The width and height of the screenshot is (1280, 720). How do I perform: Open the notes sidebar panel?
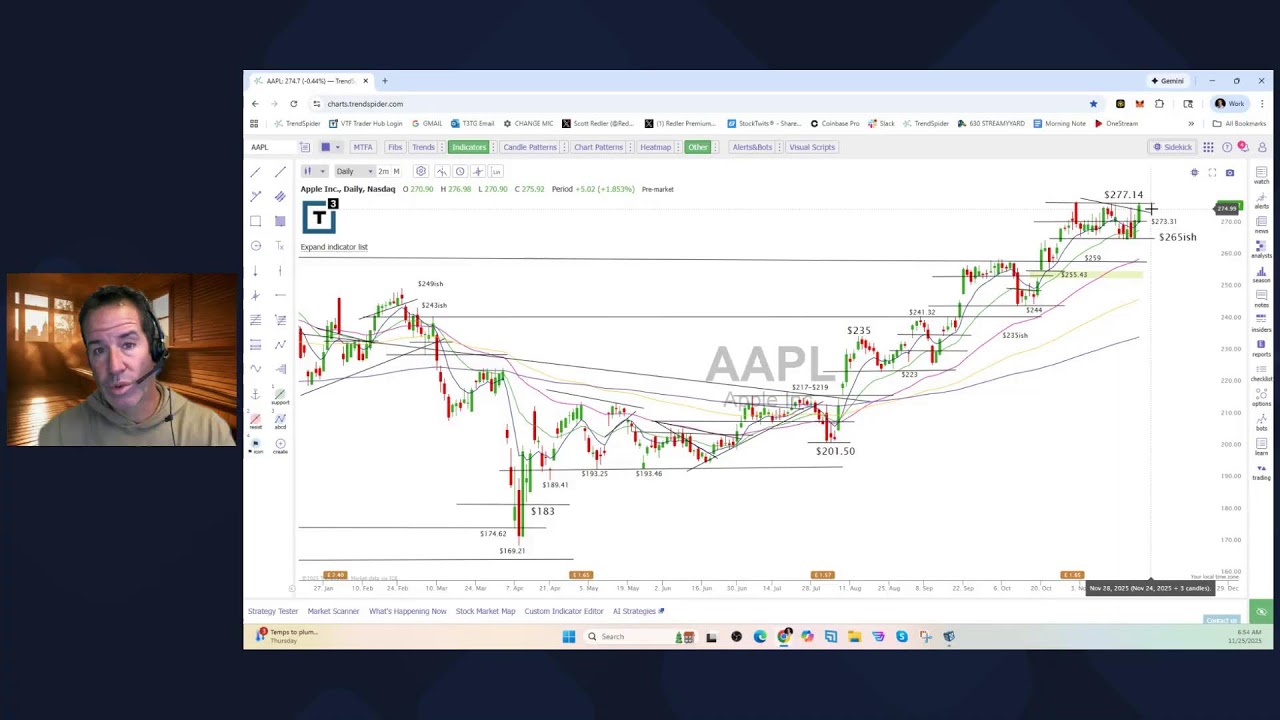point(1261,299)
